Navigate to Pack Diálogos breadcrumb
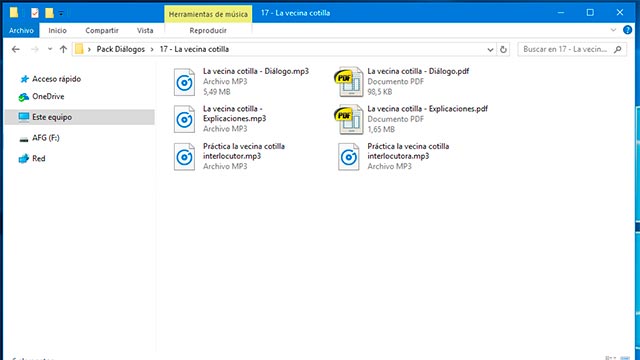Viewport: 640px width, 360px height. (x=120, y=49)
